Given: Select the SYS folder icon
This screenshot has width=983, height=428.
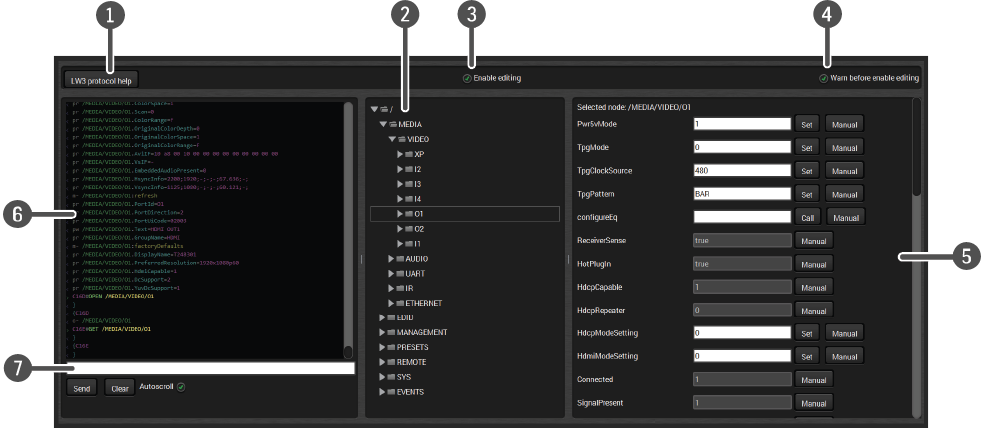Looking at the screenshot, I should point(391,377).
